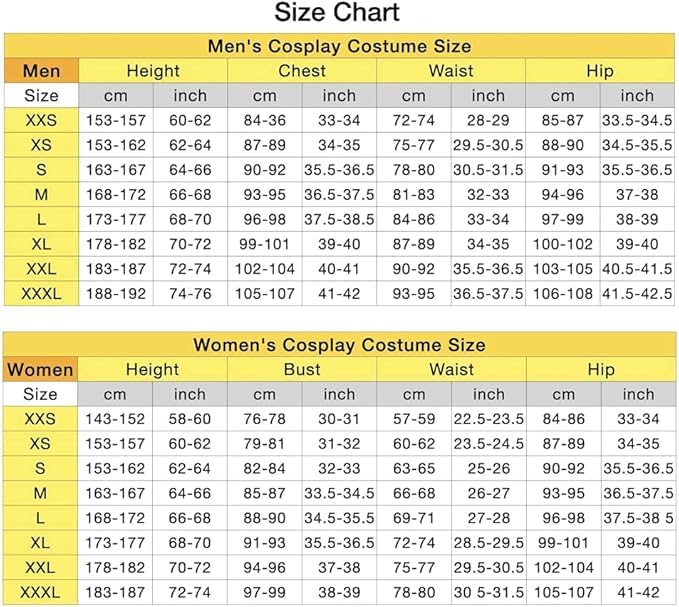679x607 pixels.
Task: Select the XXS size label in women's table
Action: 41,420
